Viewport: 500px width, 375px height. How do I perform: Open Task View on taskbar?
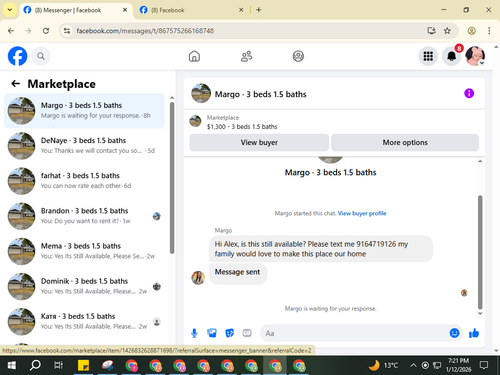[58, 366]
